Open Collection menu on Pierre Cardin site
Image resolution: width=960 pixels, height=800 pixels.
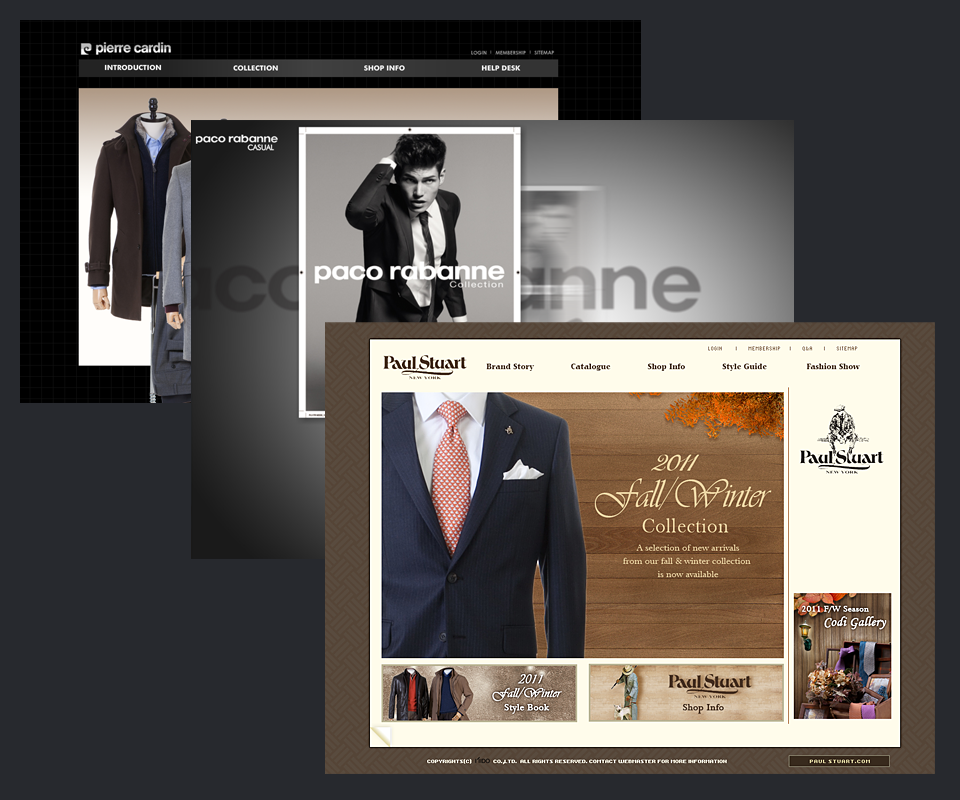pos(255,68)
